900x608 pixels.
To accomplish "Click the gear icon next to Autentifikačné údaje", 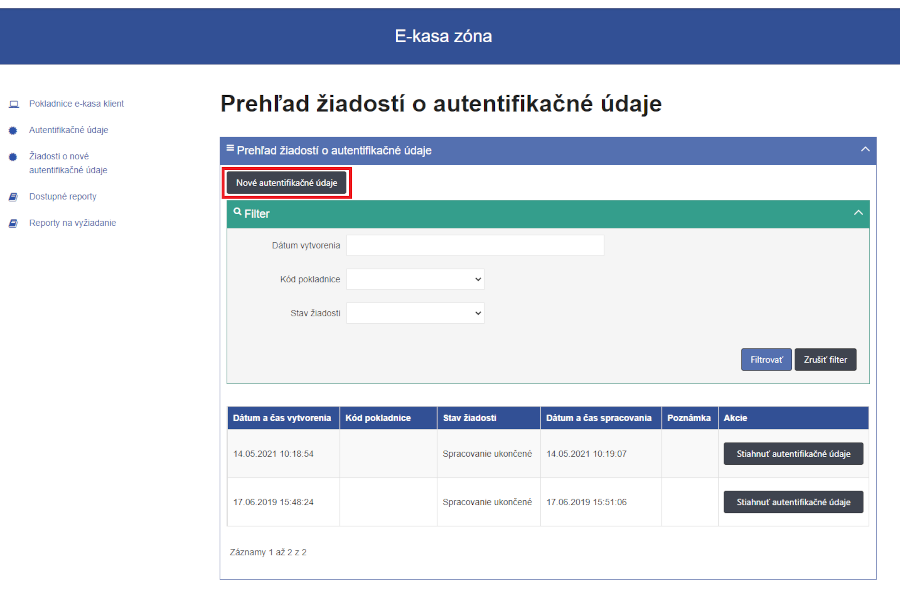I will 13,130.
